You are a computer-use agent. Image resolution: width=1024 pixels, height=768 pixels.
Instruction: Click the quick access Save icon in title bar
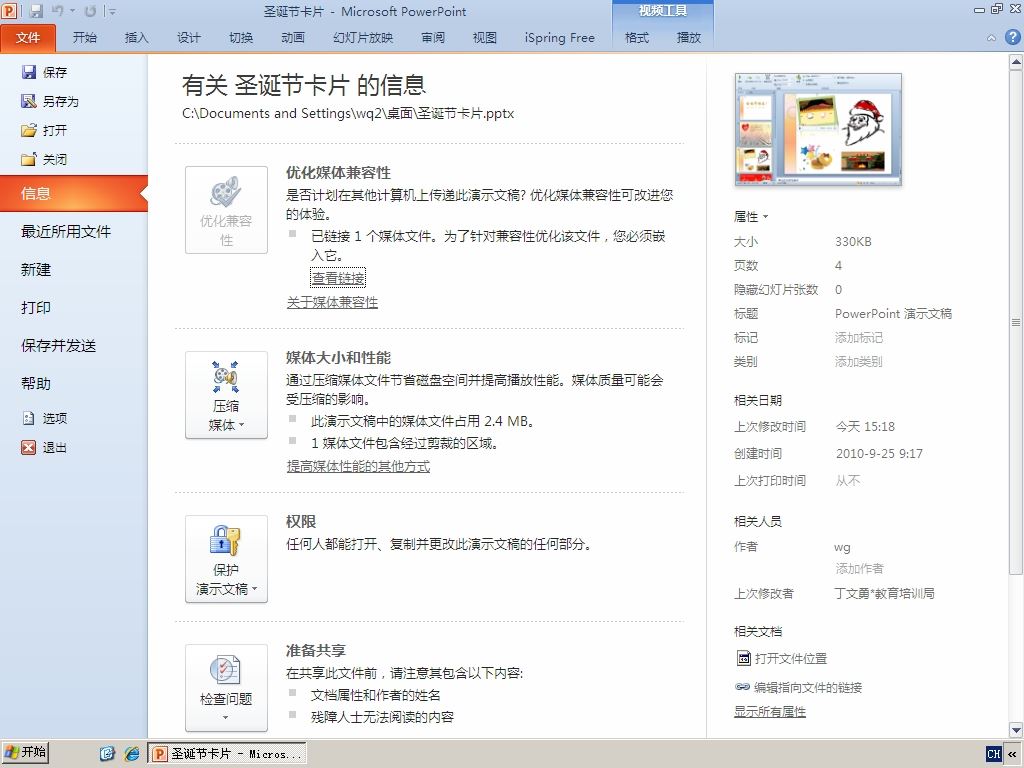pyautogui.click(x=36, y=11)
